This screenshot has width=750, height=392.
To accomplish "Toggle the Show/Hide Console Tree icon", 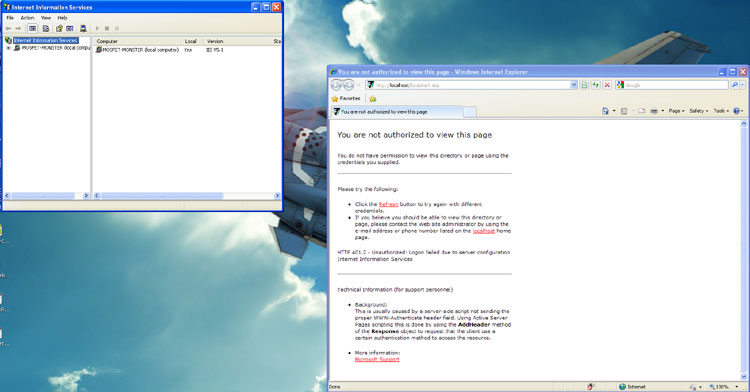I will click(x=32, y=29).
